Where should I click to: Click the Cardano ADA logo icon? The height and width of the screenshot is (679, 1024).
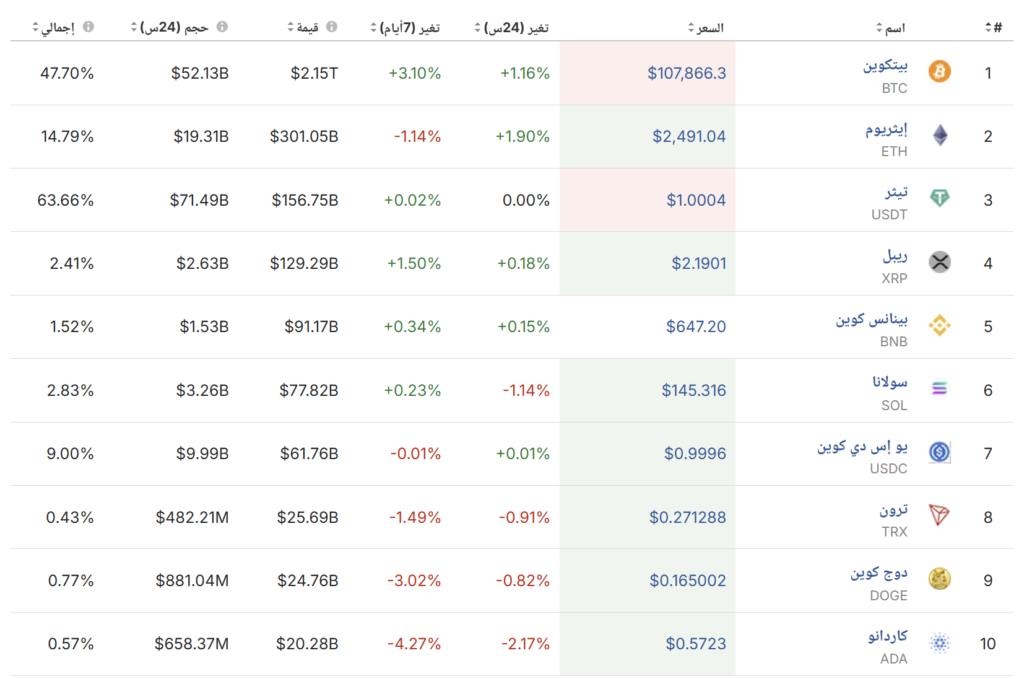pyautogui.click(x=939, y=643)
